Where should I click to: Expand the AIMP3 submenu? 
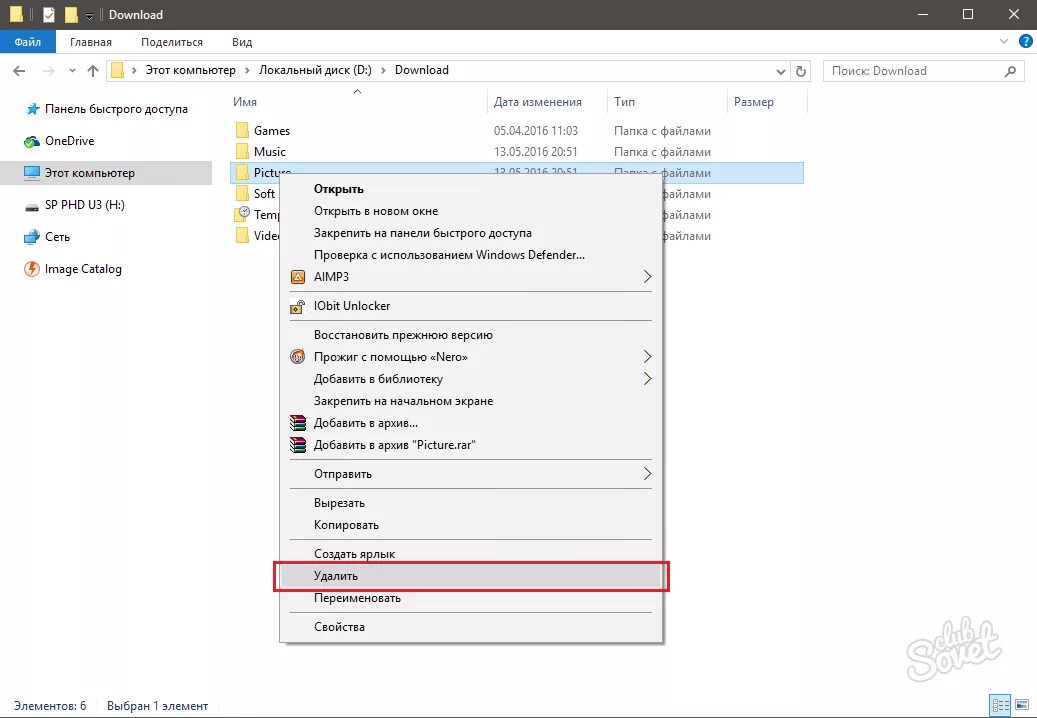tap(471, 276)
